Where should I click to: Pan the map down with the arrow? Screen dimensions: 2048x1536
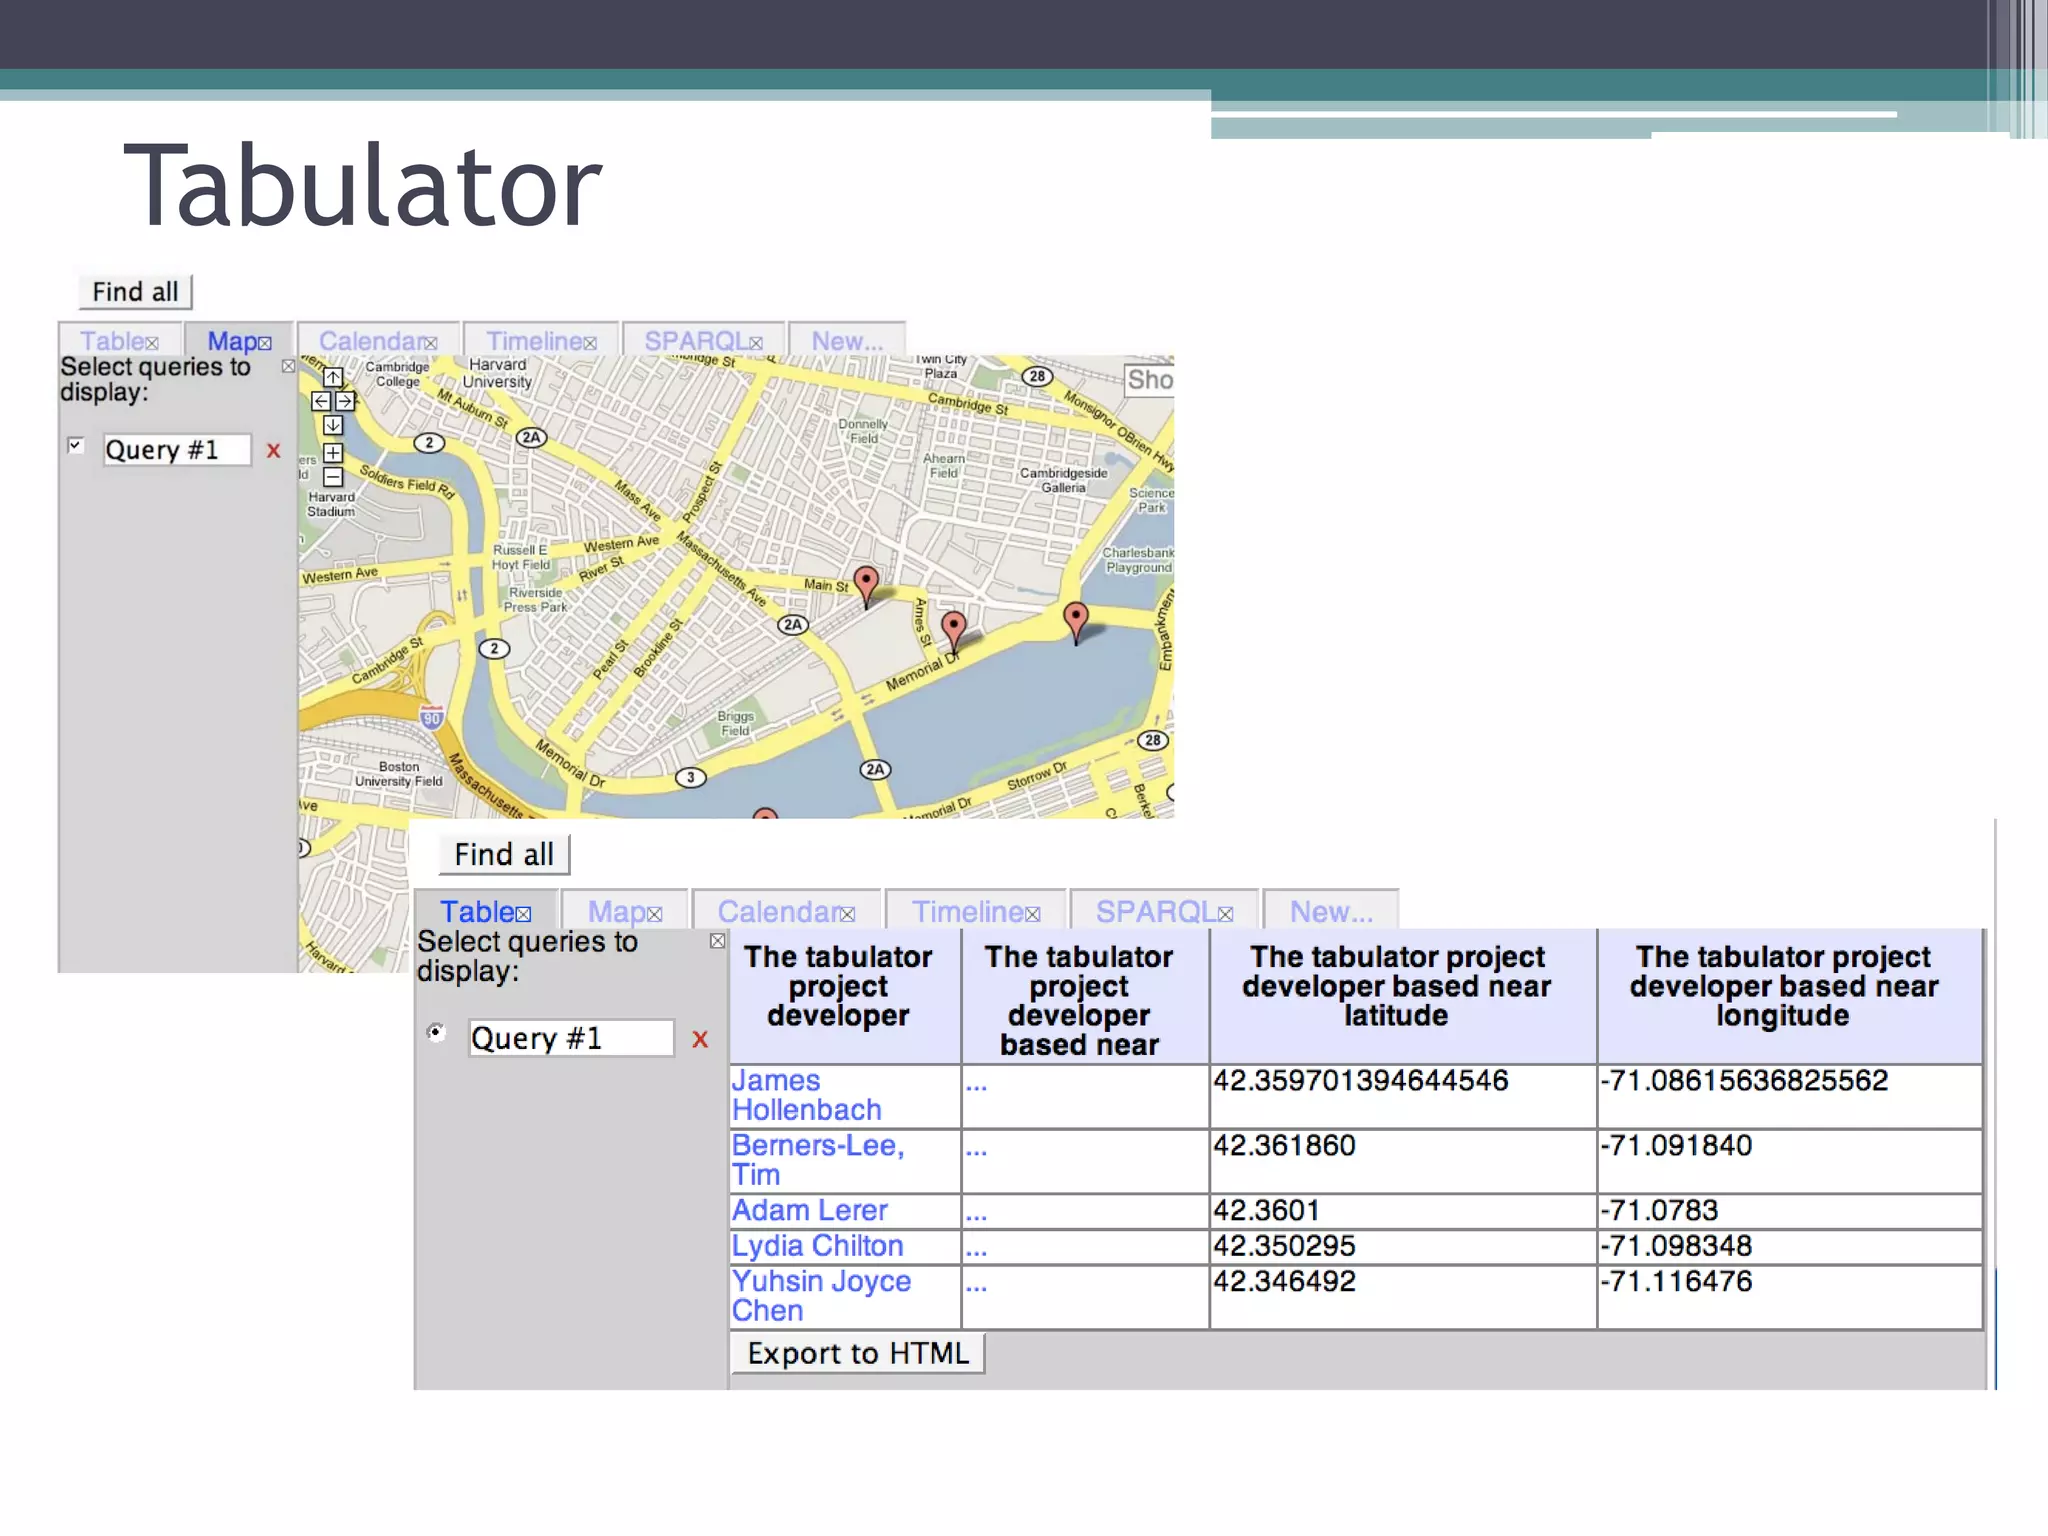[333, 425]
